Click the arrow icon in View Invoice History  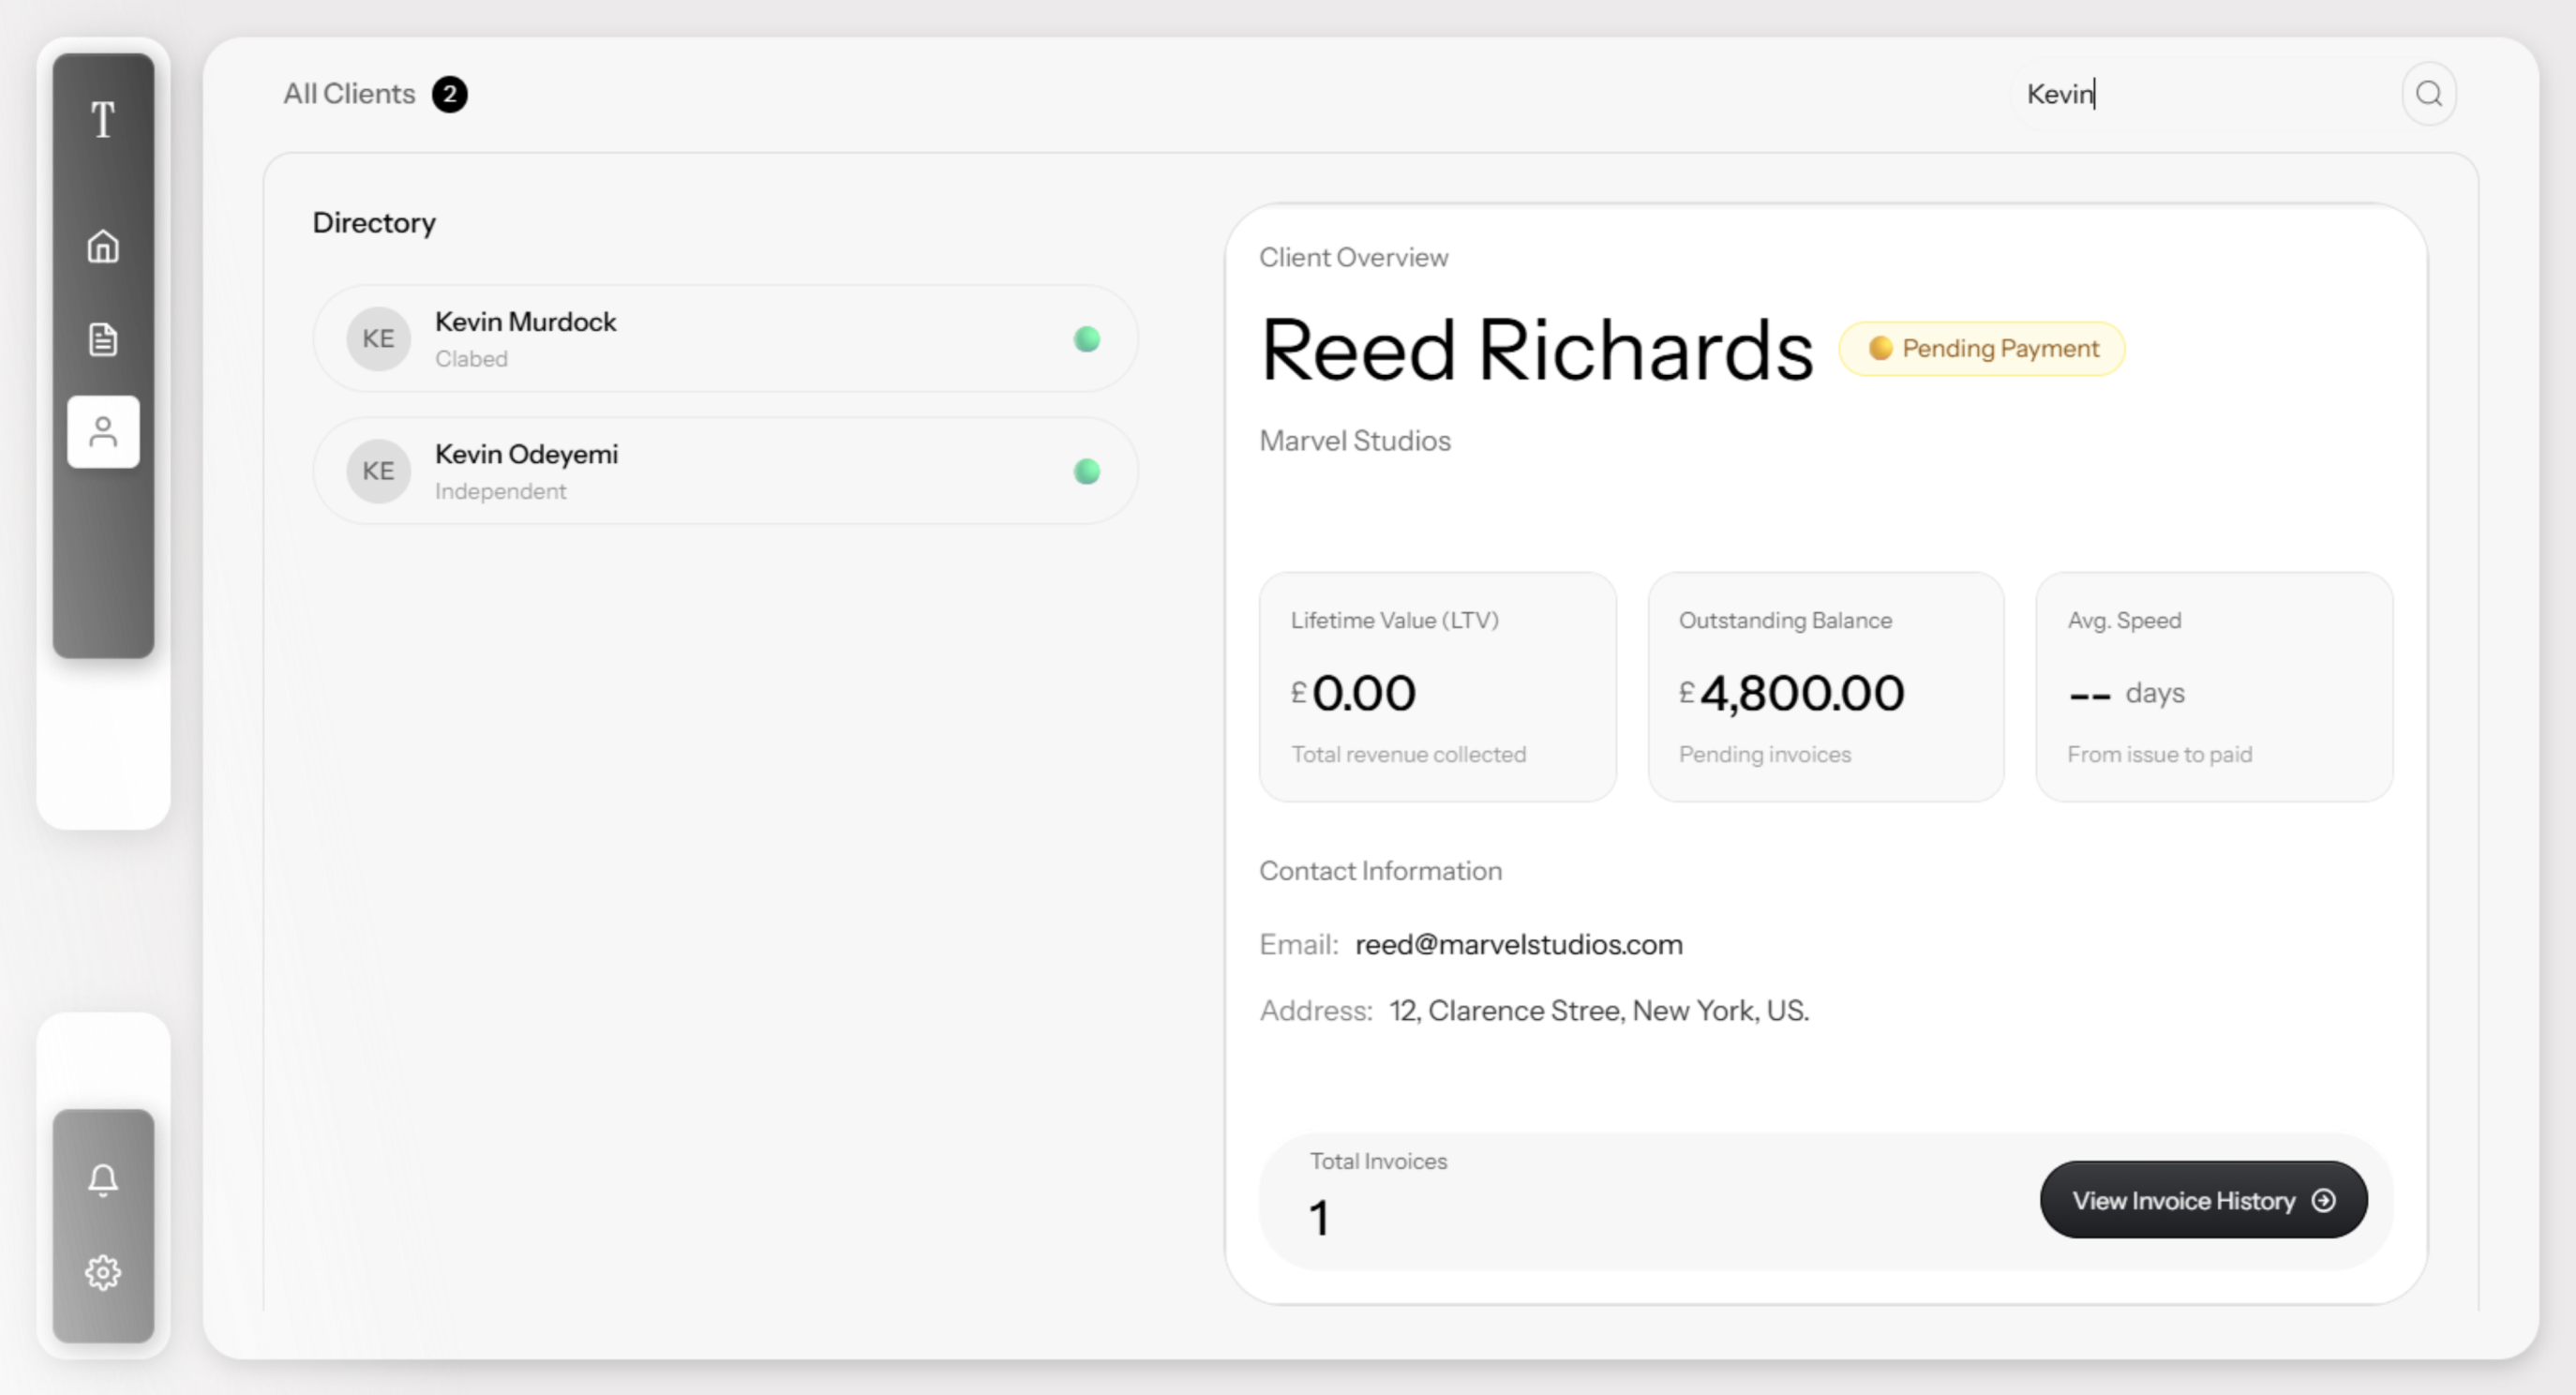(2324, 1200)
